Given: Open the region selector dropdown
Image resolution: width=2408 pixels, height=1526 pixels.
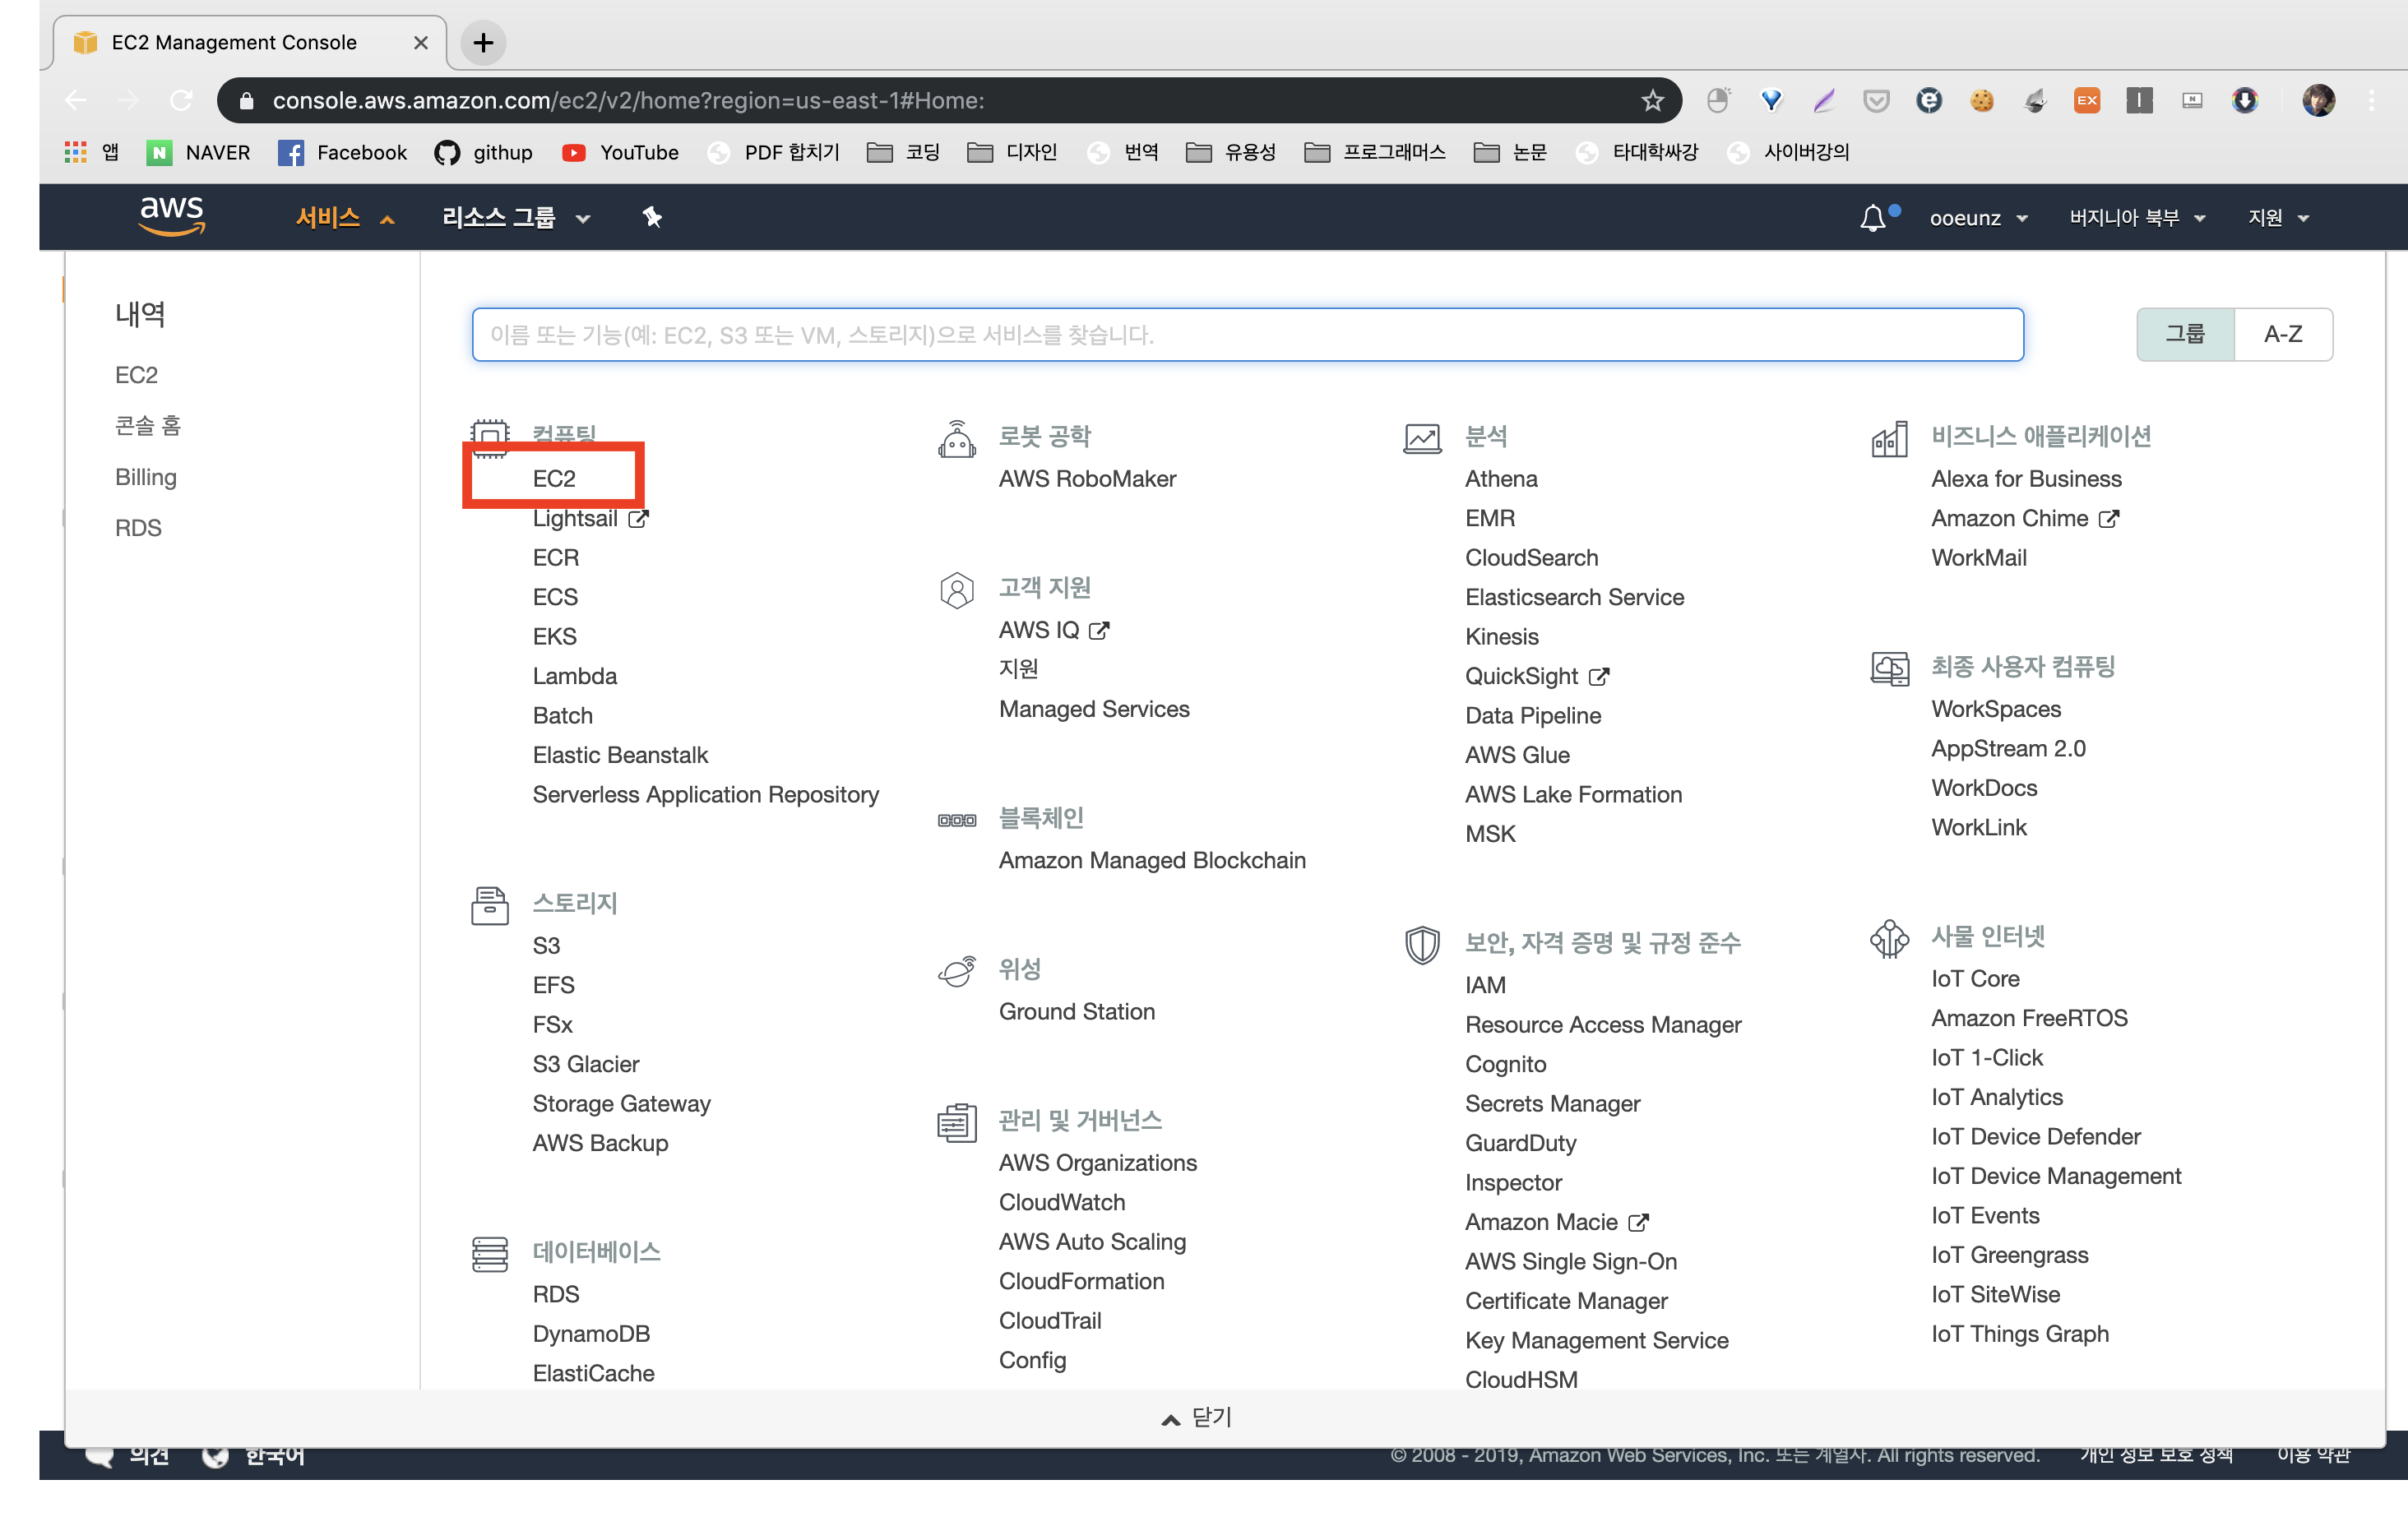Looking at the screenshot, I should pos(2136,217).
